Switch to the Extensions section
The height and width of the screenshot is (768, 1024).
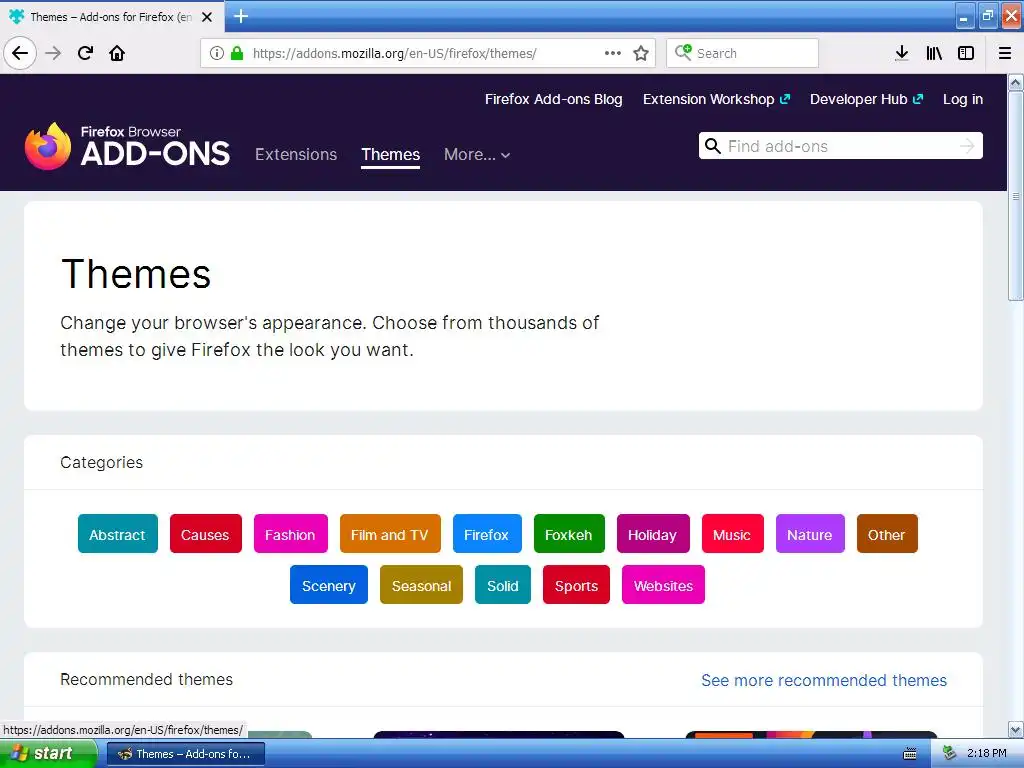[x=296, y=155]
